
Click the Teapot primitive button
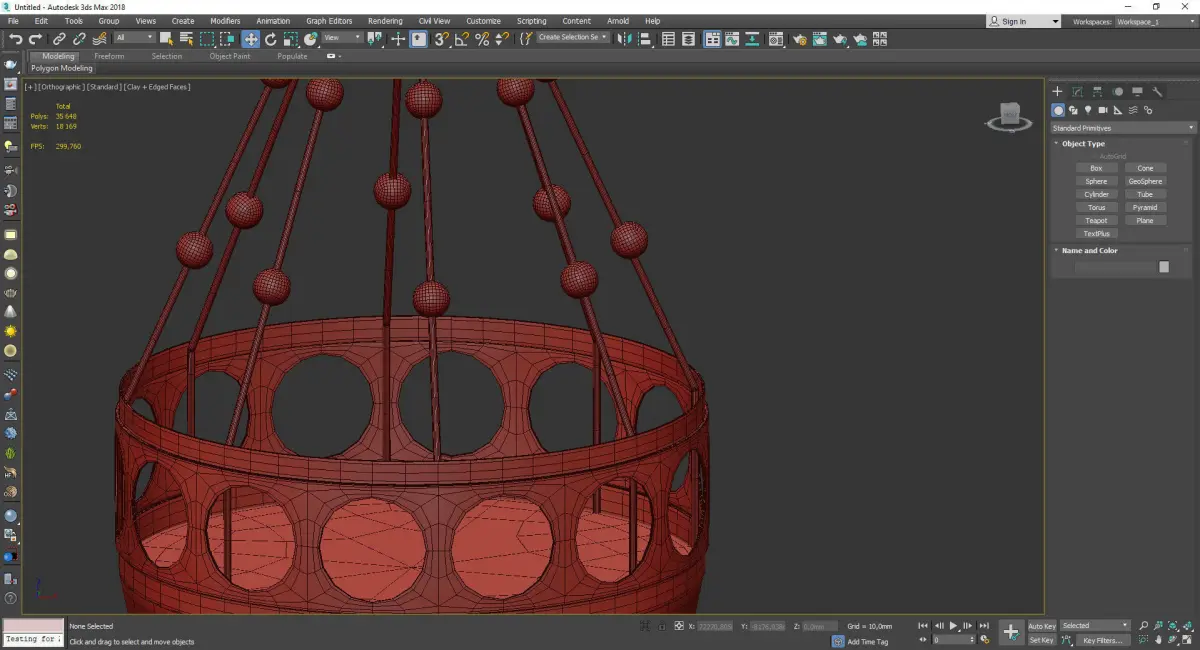coord(1096,220)
